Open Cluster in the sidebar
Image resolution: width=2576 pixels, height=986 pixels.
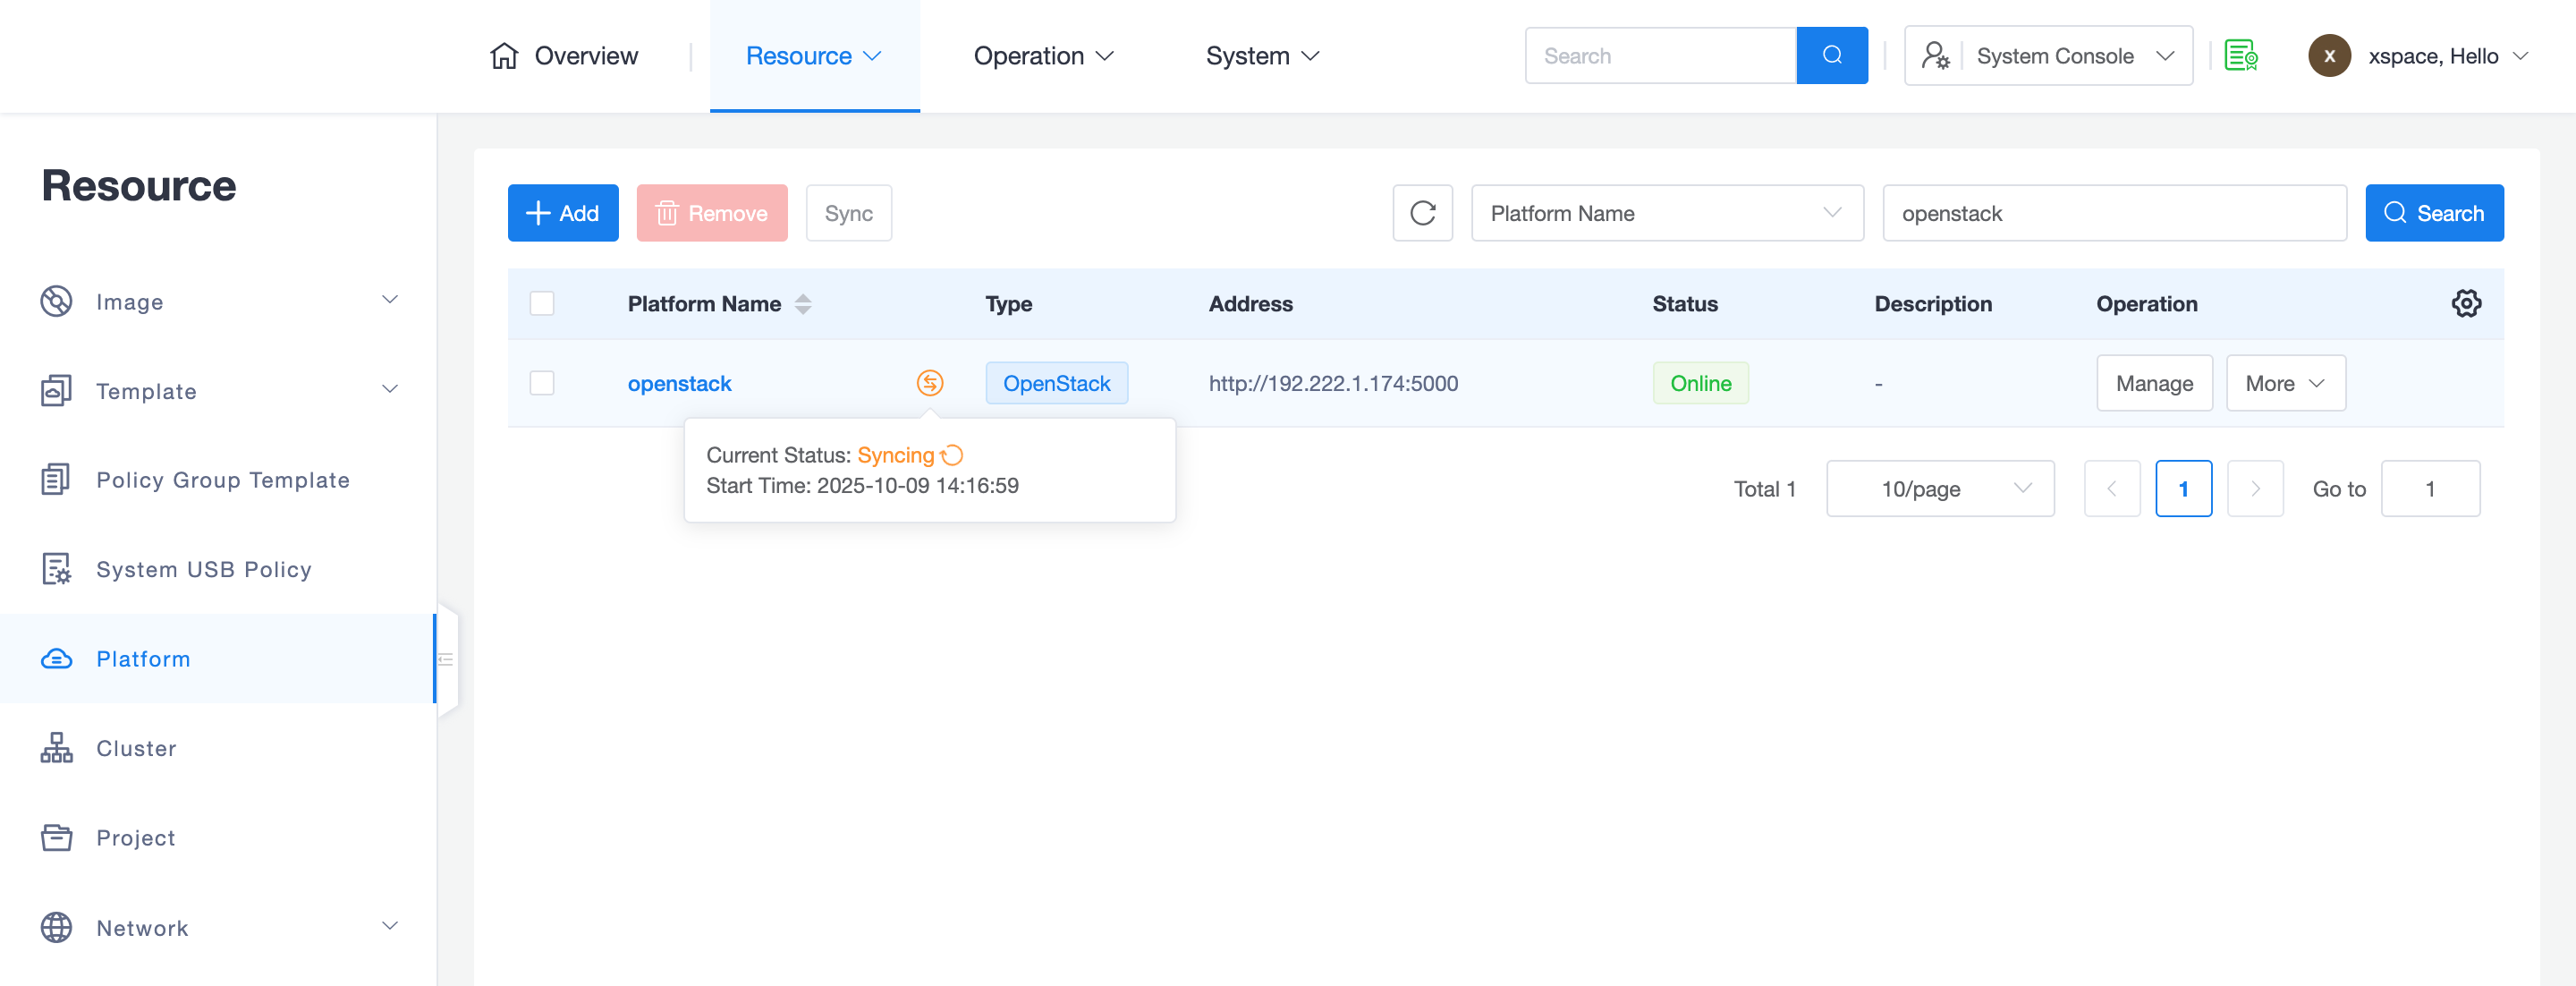click(x=136, y=748)
